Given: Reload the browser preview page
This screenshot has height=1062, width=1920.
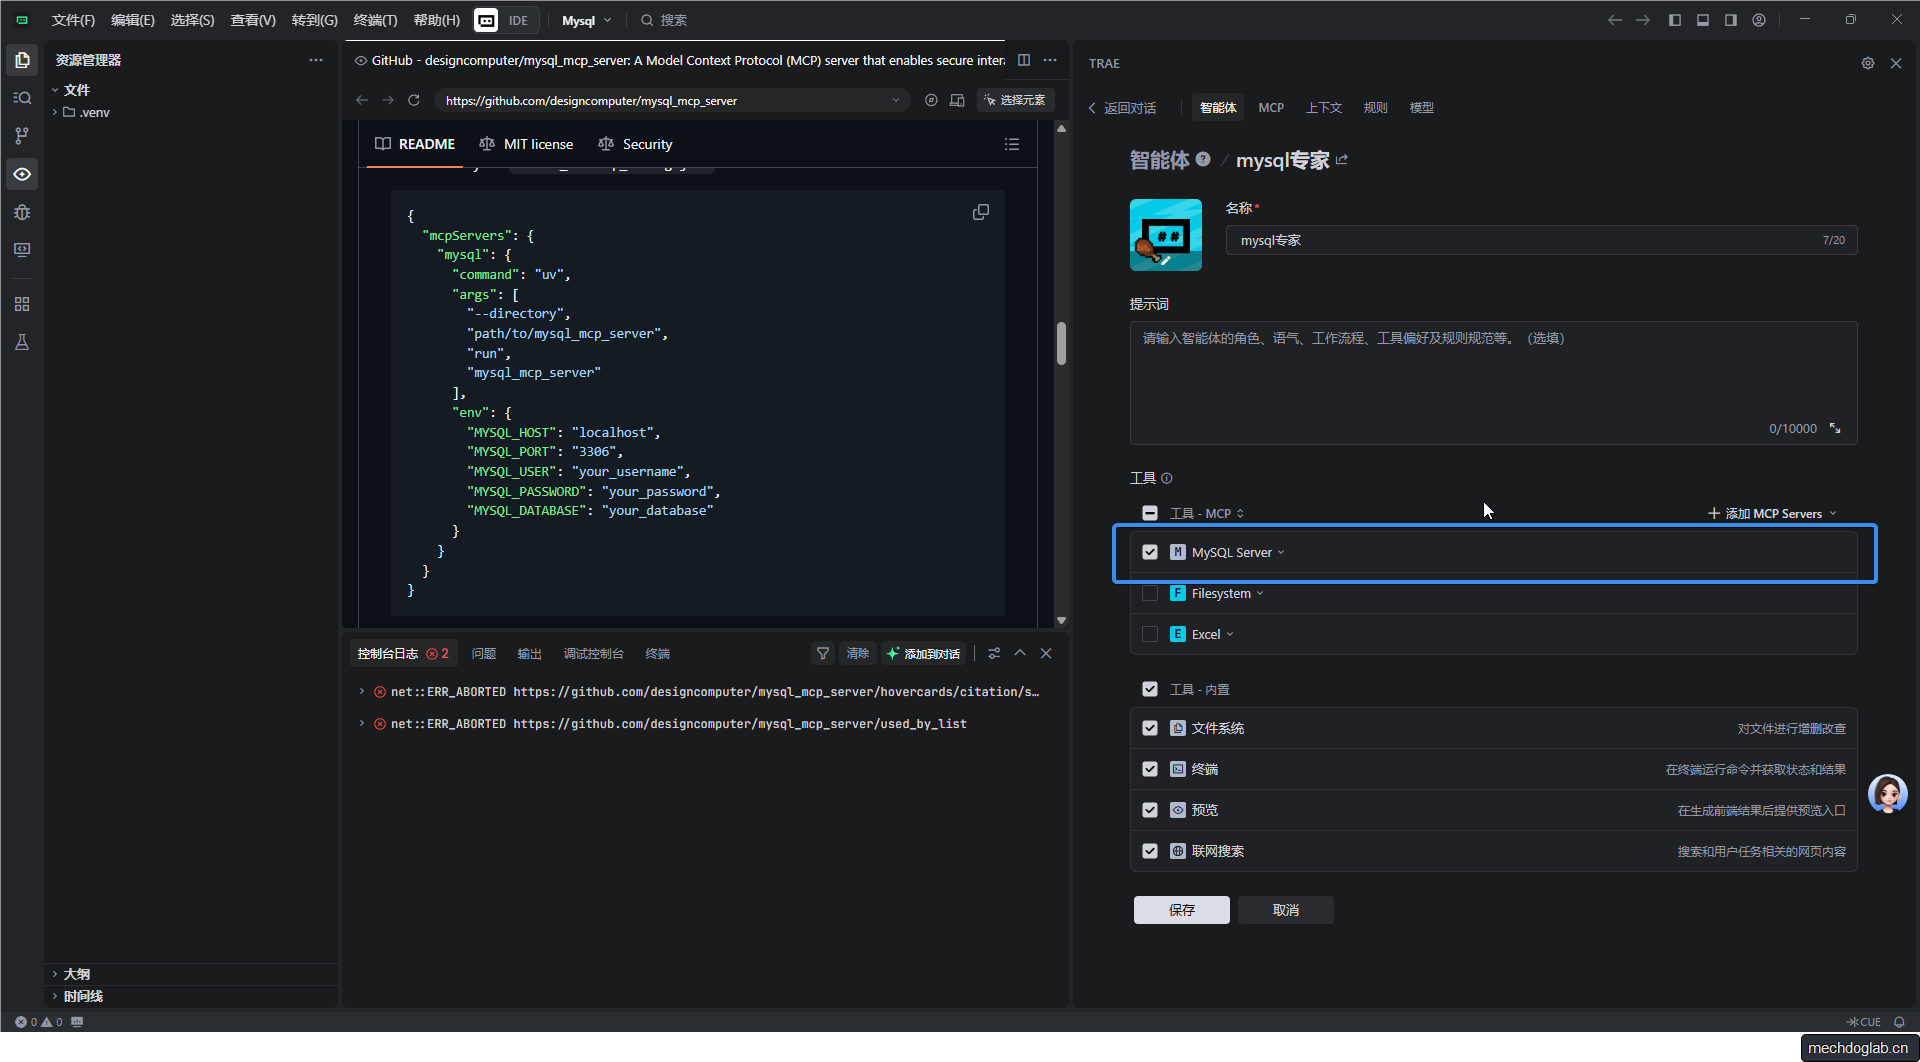Looking at the screenshot, I should (x=414, y=100).
